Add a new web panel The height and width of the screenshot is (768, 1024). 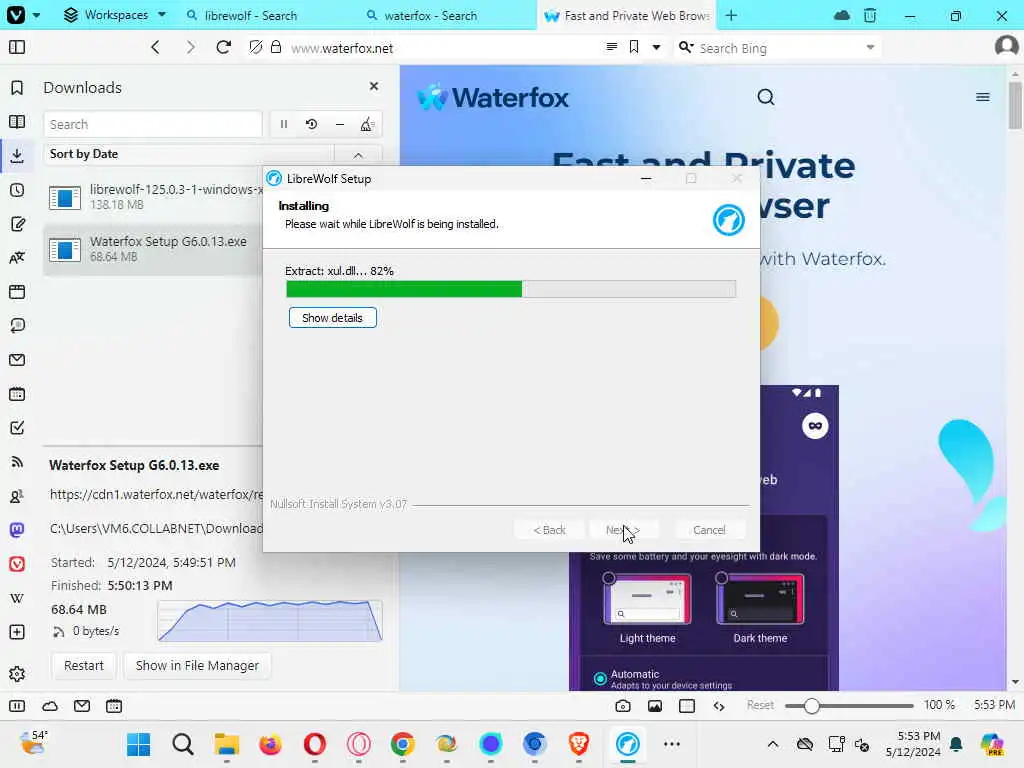pyautogui.click(x=17, y=632)
